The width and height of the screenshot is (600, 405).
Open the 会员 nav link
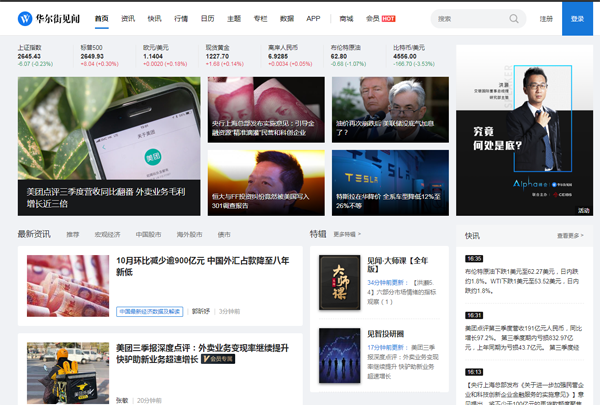pyautogui.click(x=373, y=18)
